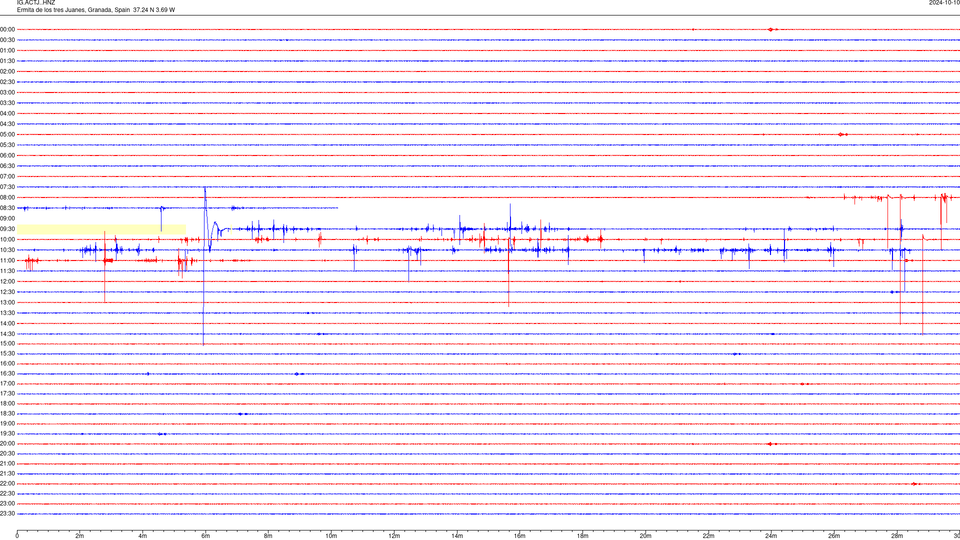Image resolution: width=960 pixels, height=540 pixels.
Task: Click the IG.ACTJ..HNZ station code title
Action: [x=36, y=2]
